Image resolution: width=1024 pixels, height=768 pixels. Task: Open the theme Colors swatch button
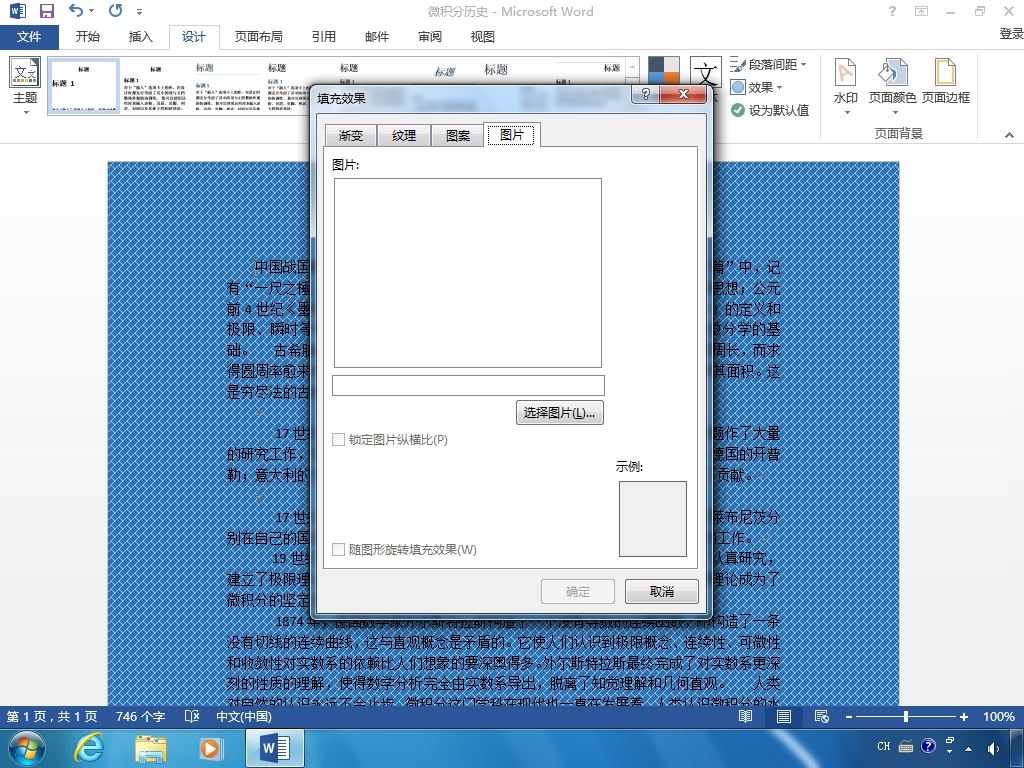pos(664,70)
